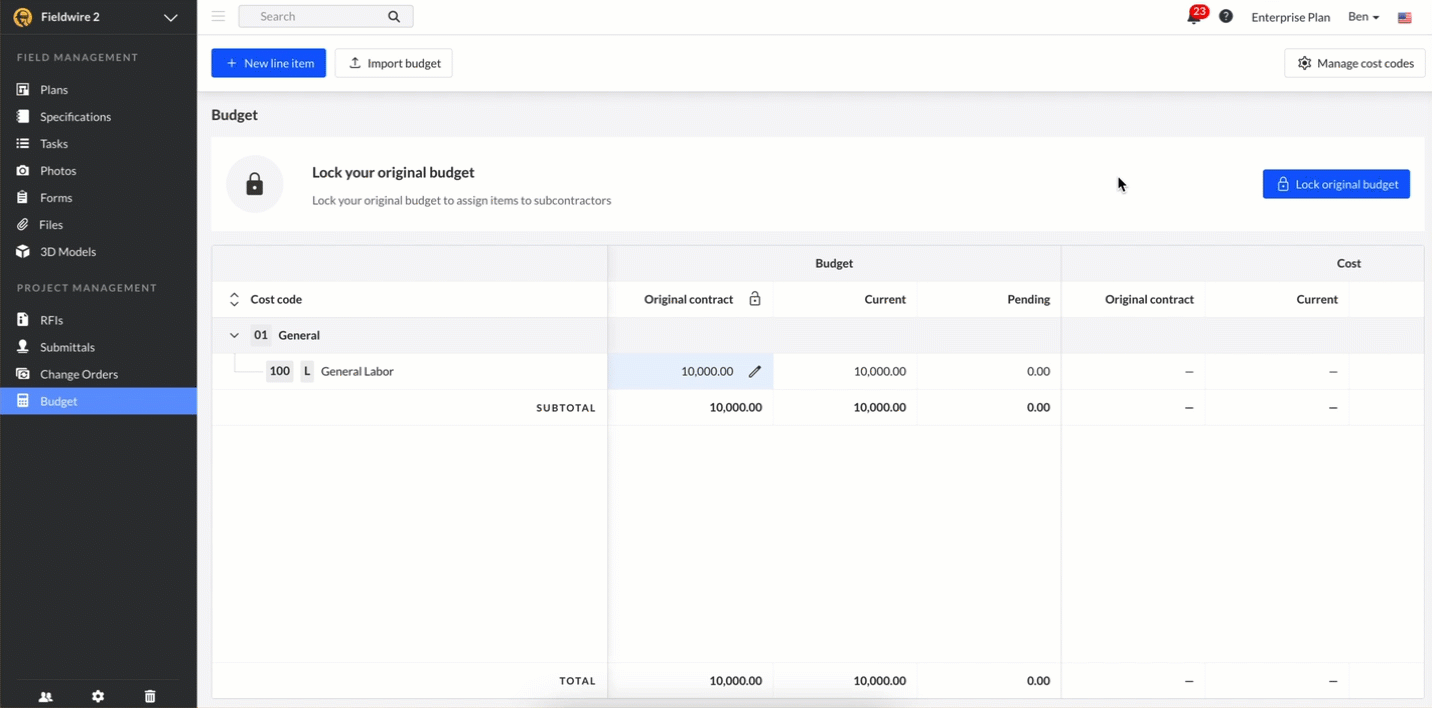Open the project switcher chevron beside Fieldwire 2

coord(171,17)
